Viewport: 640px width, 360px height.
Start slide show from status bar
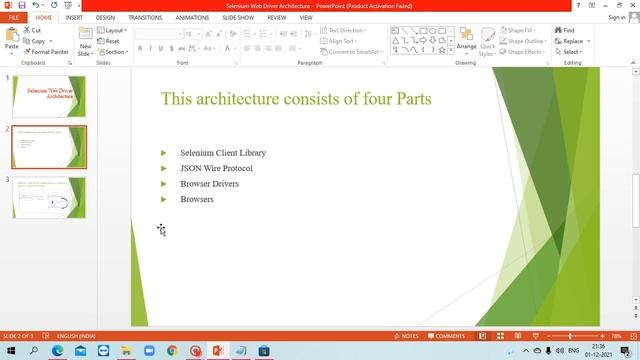pyautogui.click(x=535, y=336)
